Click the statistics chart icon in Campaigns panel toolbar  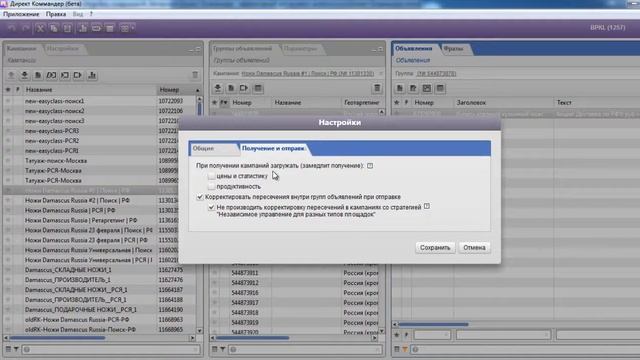[x=92, y=75]
